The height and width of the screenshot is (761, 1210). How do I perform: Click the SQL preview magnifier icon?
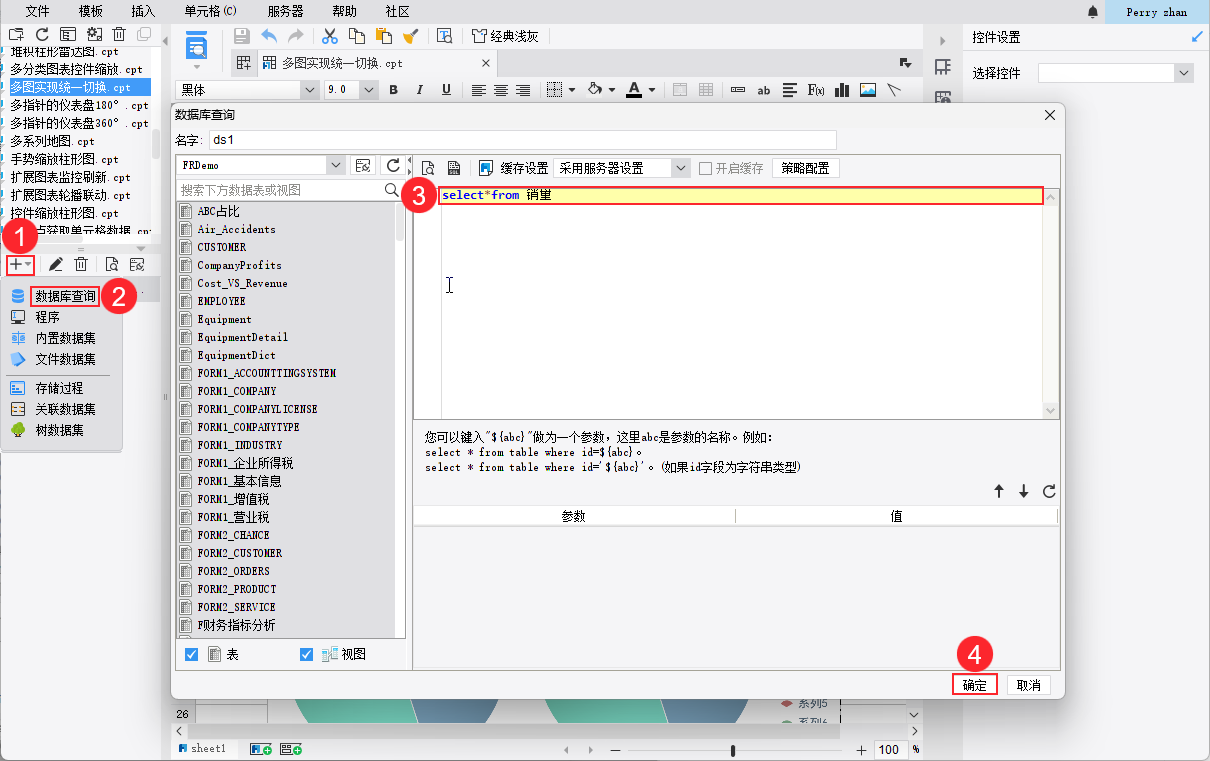click(x=427, y=168)
